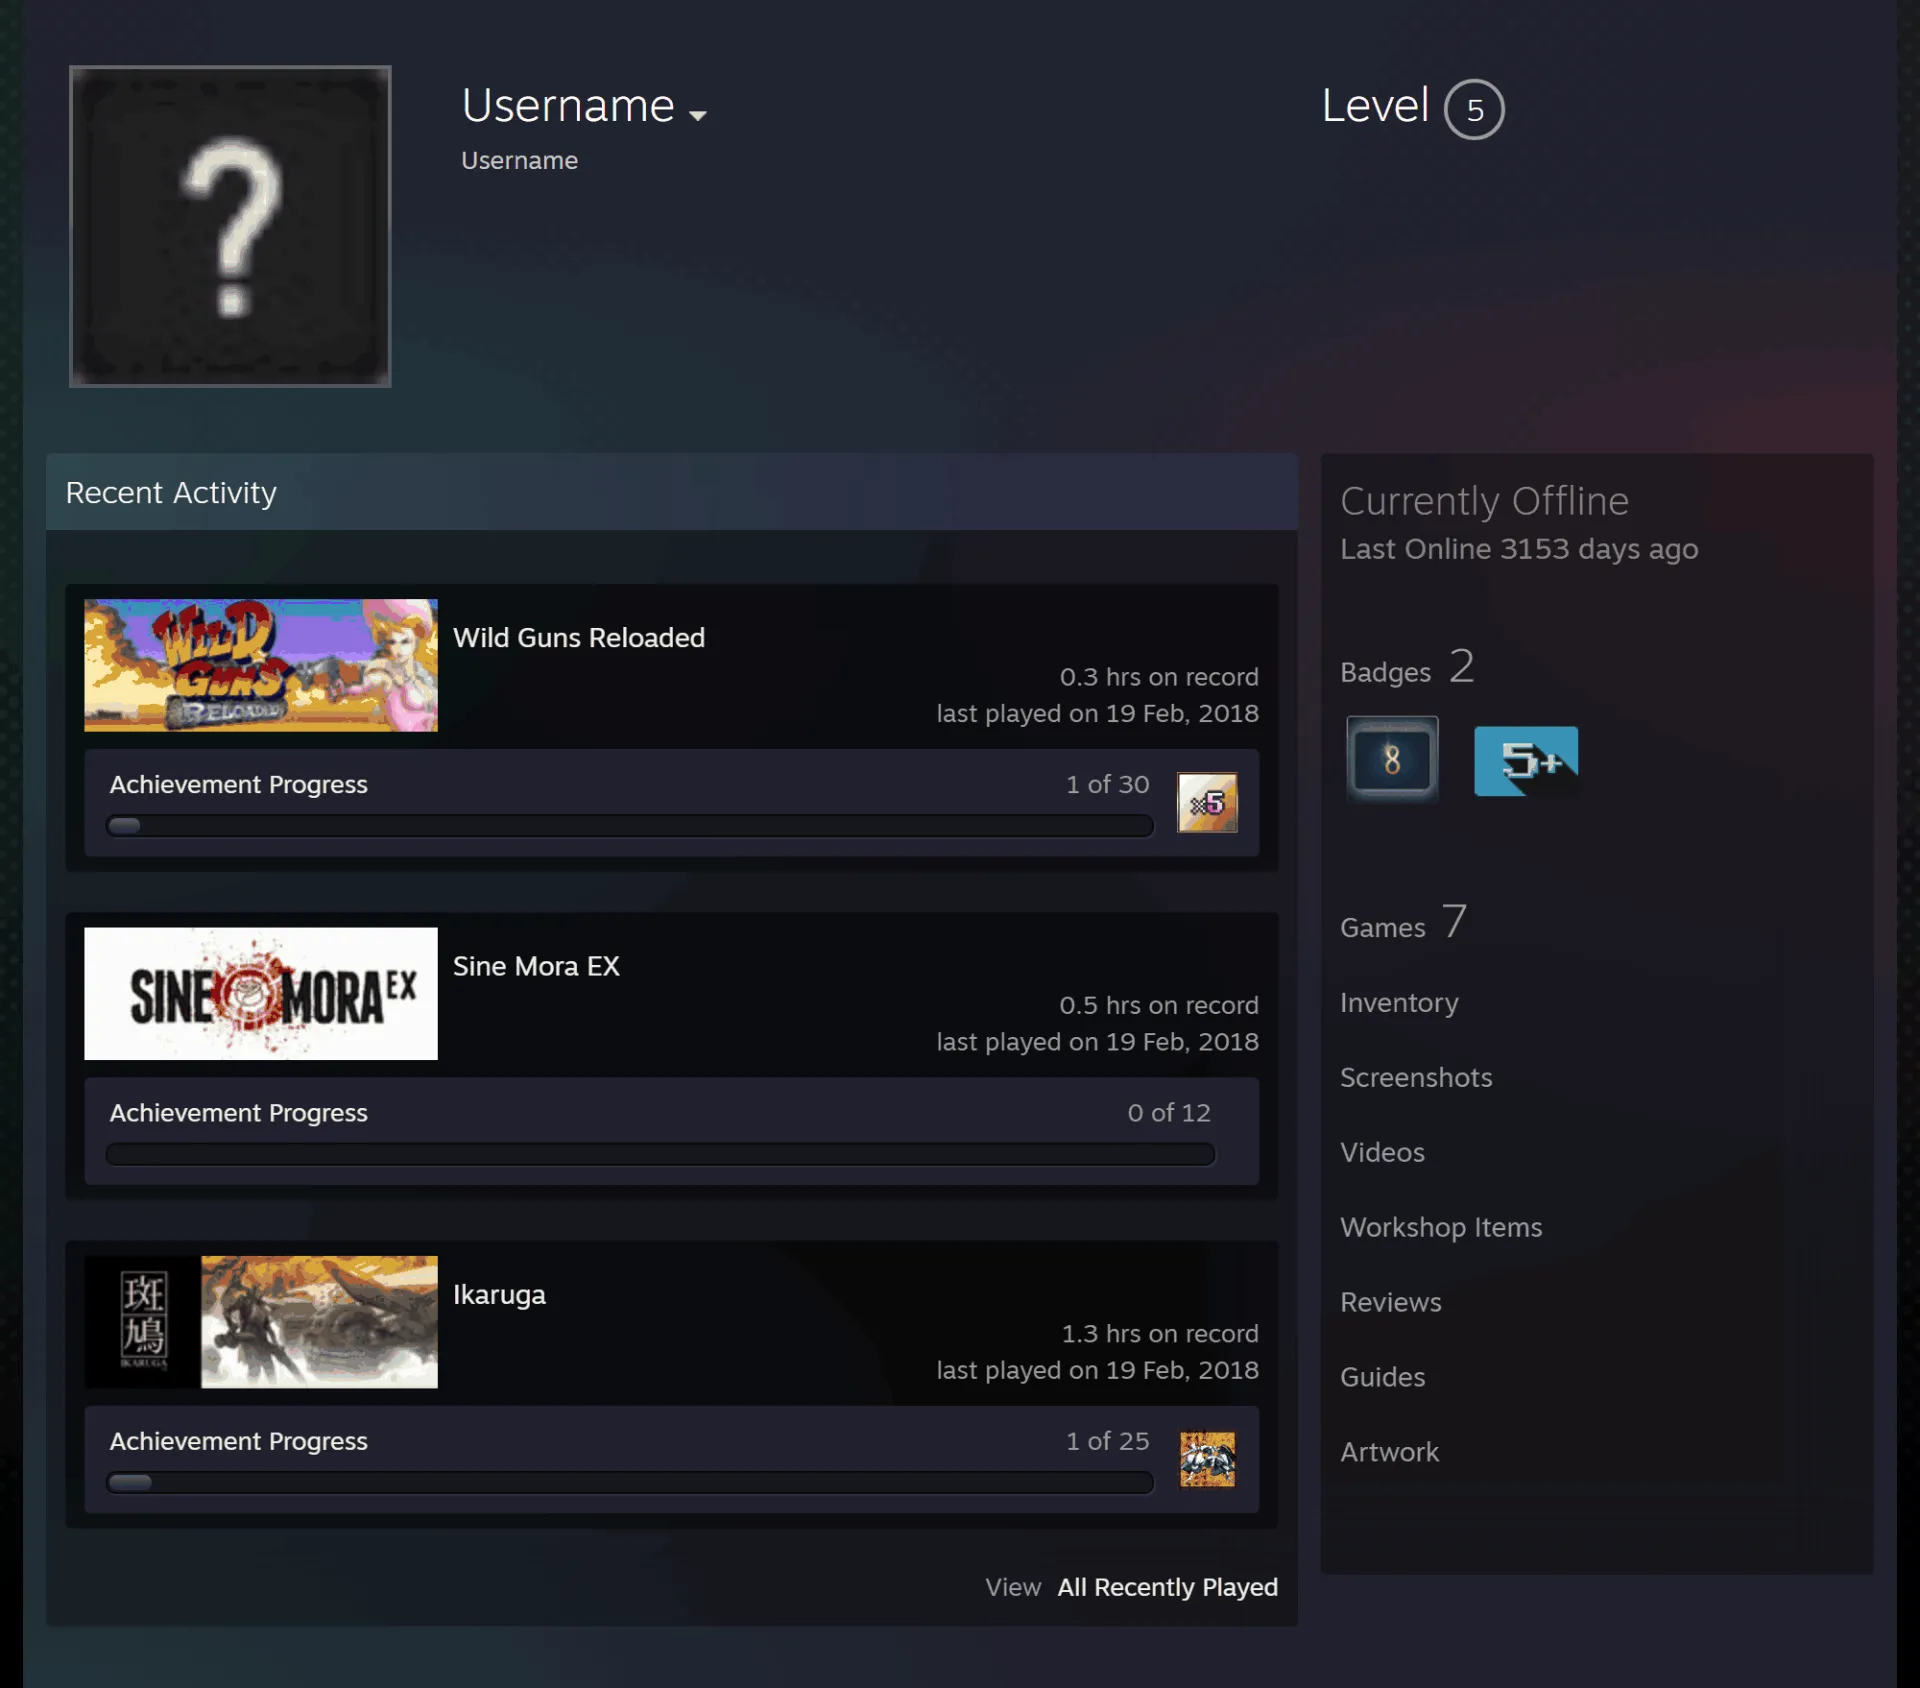Click the Ikaruga title link
The height and width of the screenshot is (1688, 1920).
499,1295
